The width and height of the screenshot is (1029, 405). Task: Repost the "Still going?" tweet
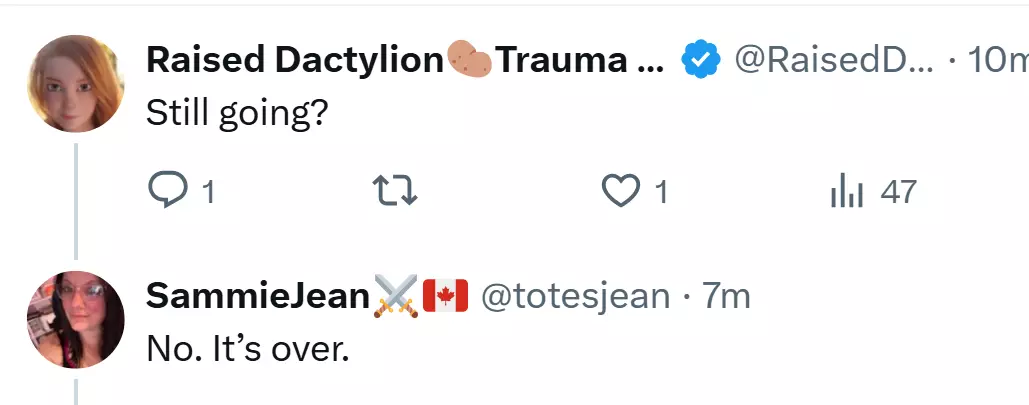(393, 191)
